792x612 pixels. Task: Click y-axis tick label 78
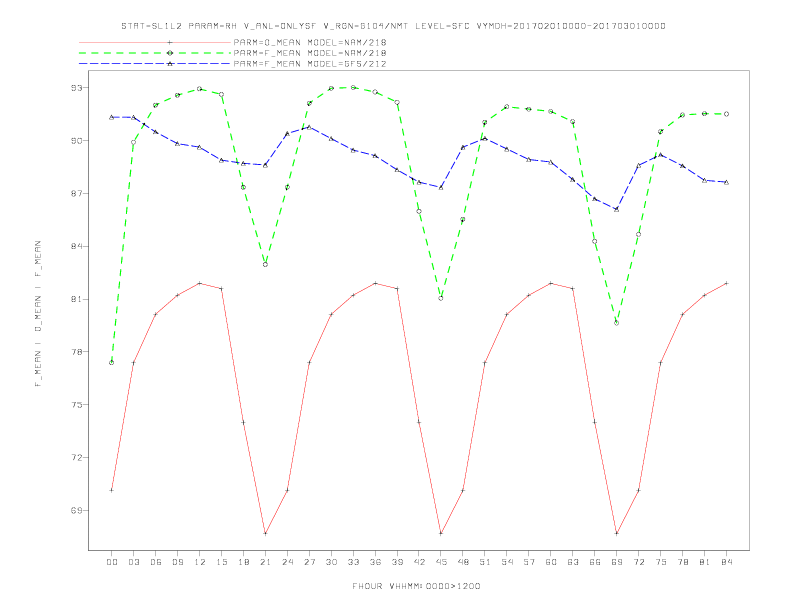coord(76,352)
